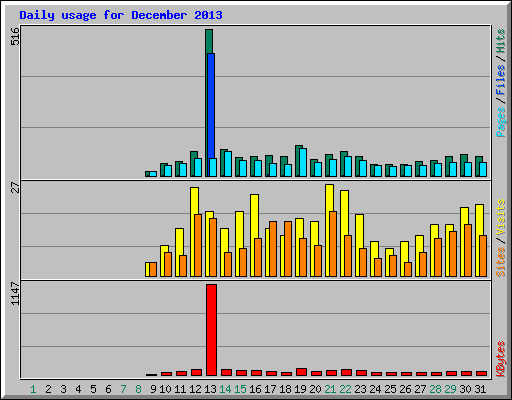
Task: Click the green "1" day label
Action: (33, 389)
